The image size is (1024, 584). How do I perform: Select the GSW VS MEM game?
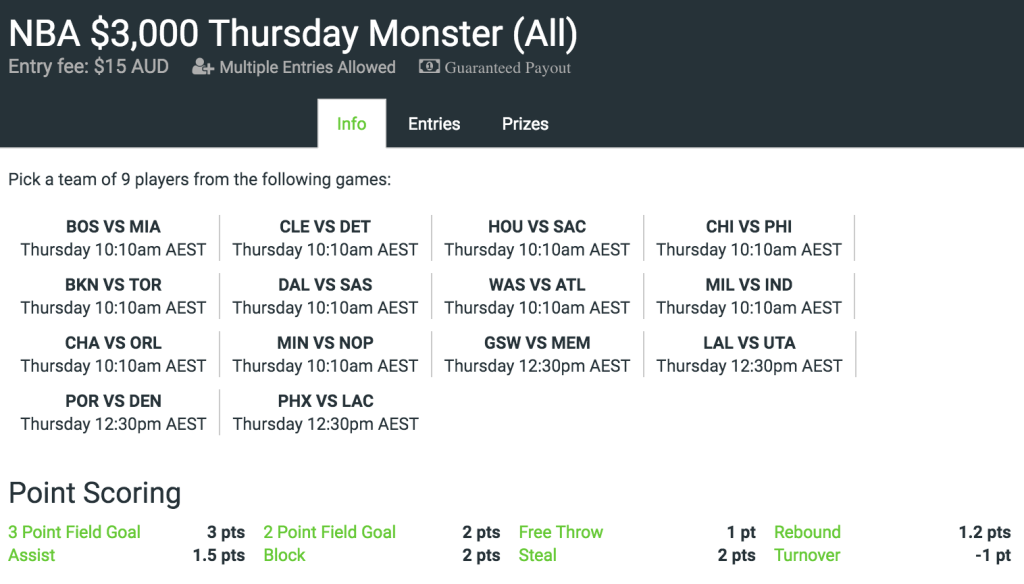pyautogui.click(x=537, y=354)
